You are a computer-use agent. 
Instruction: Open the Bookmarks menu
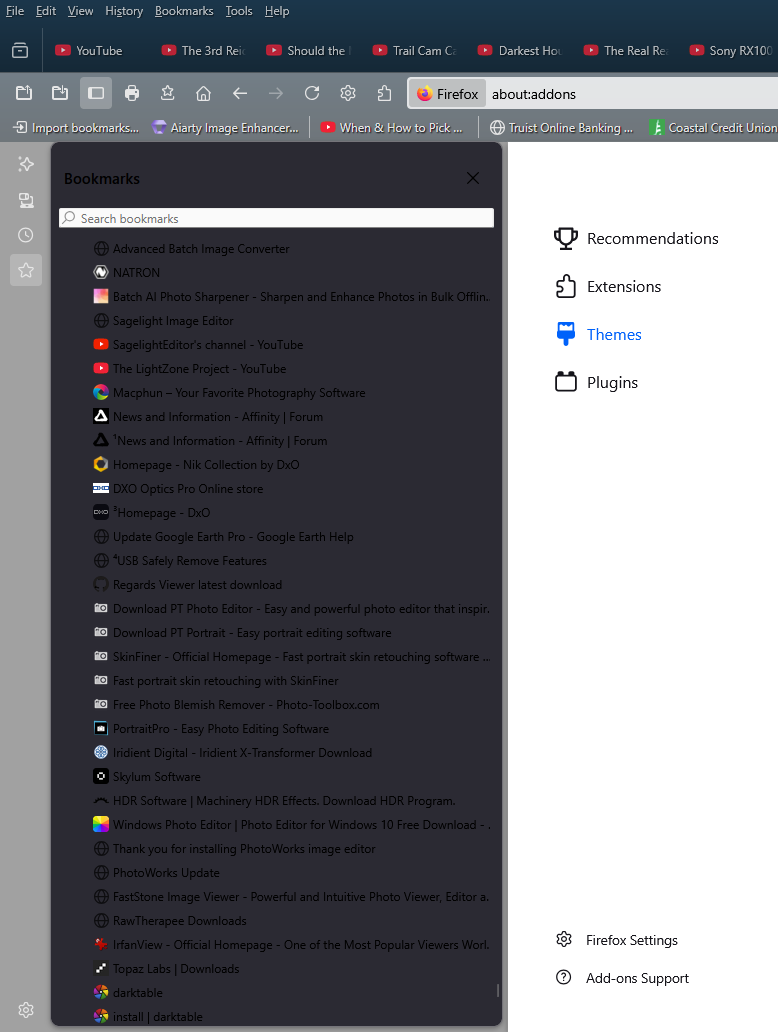pyautogui.click(x=184, y=11)
